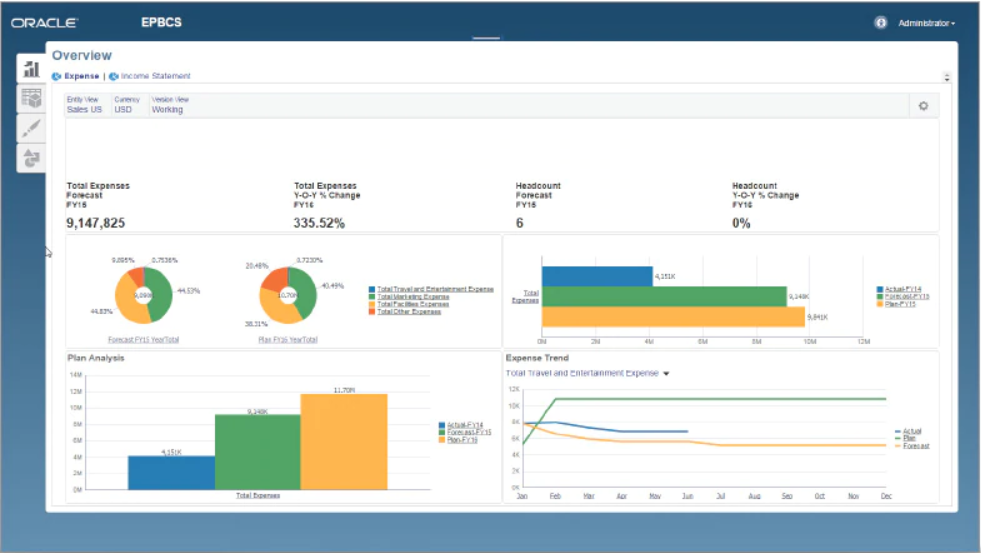Expand the Total Travel and Entertainment Expense dropdown
This screenshot has height=553, width=981.
(x=666, y=373)
